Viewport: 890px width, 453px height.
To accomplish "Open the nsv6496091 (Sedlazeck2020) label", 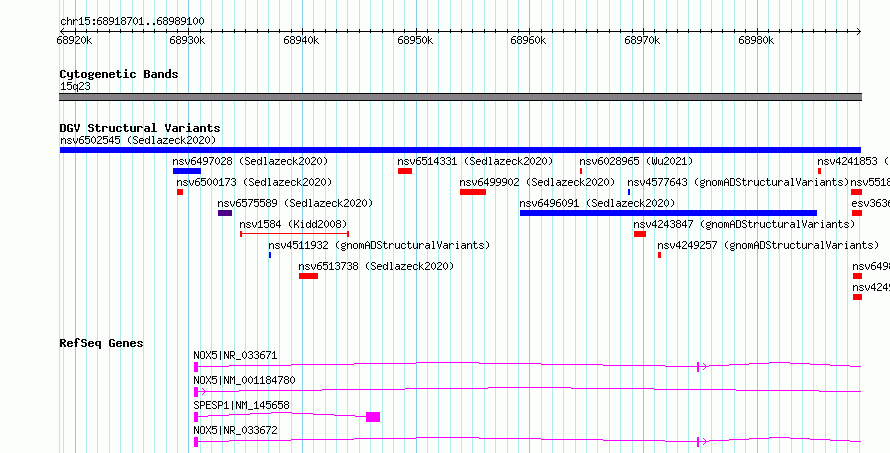I will 597,203.
